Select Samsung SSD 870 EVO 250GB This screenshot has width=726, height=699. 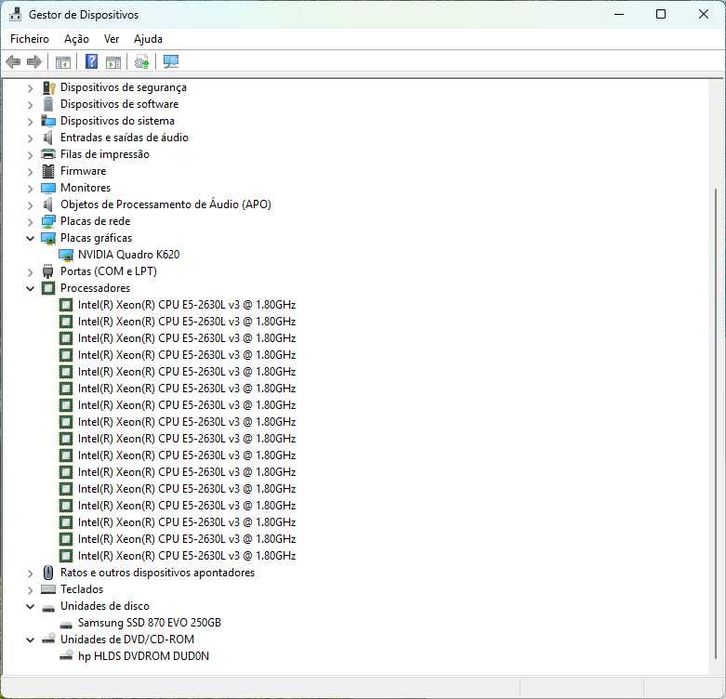coord(150,623)
